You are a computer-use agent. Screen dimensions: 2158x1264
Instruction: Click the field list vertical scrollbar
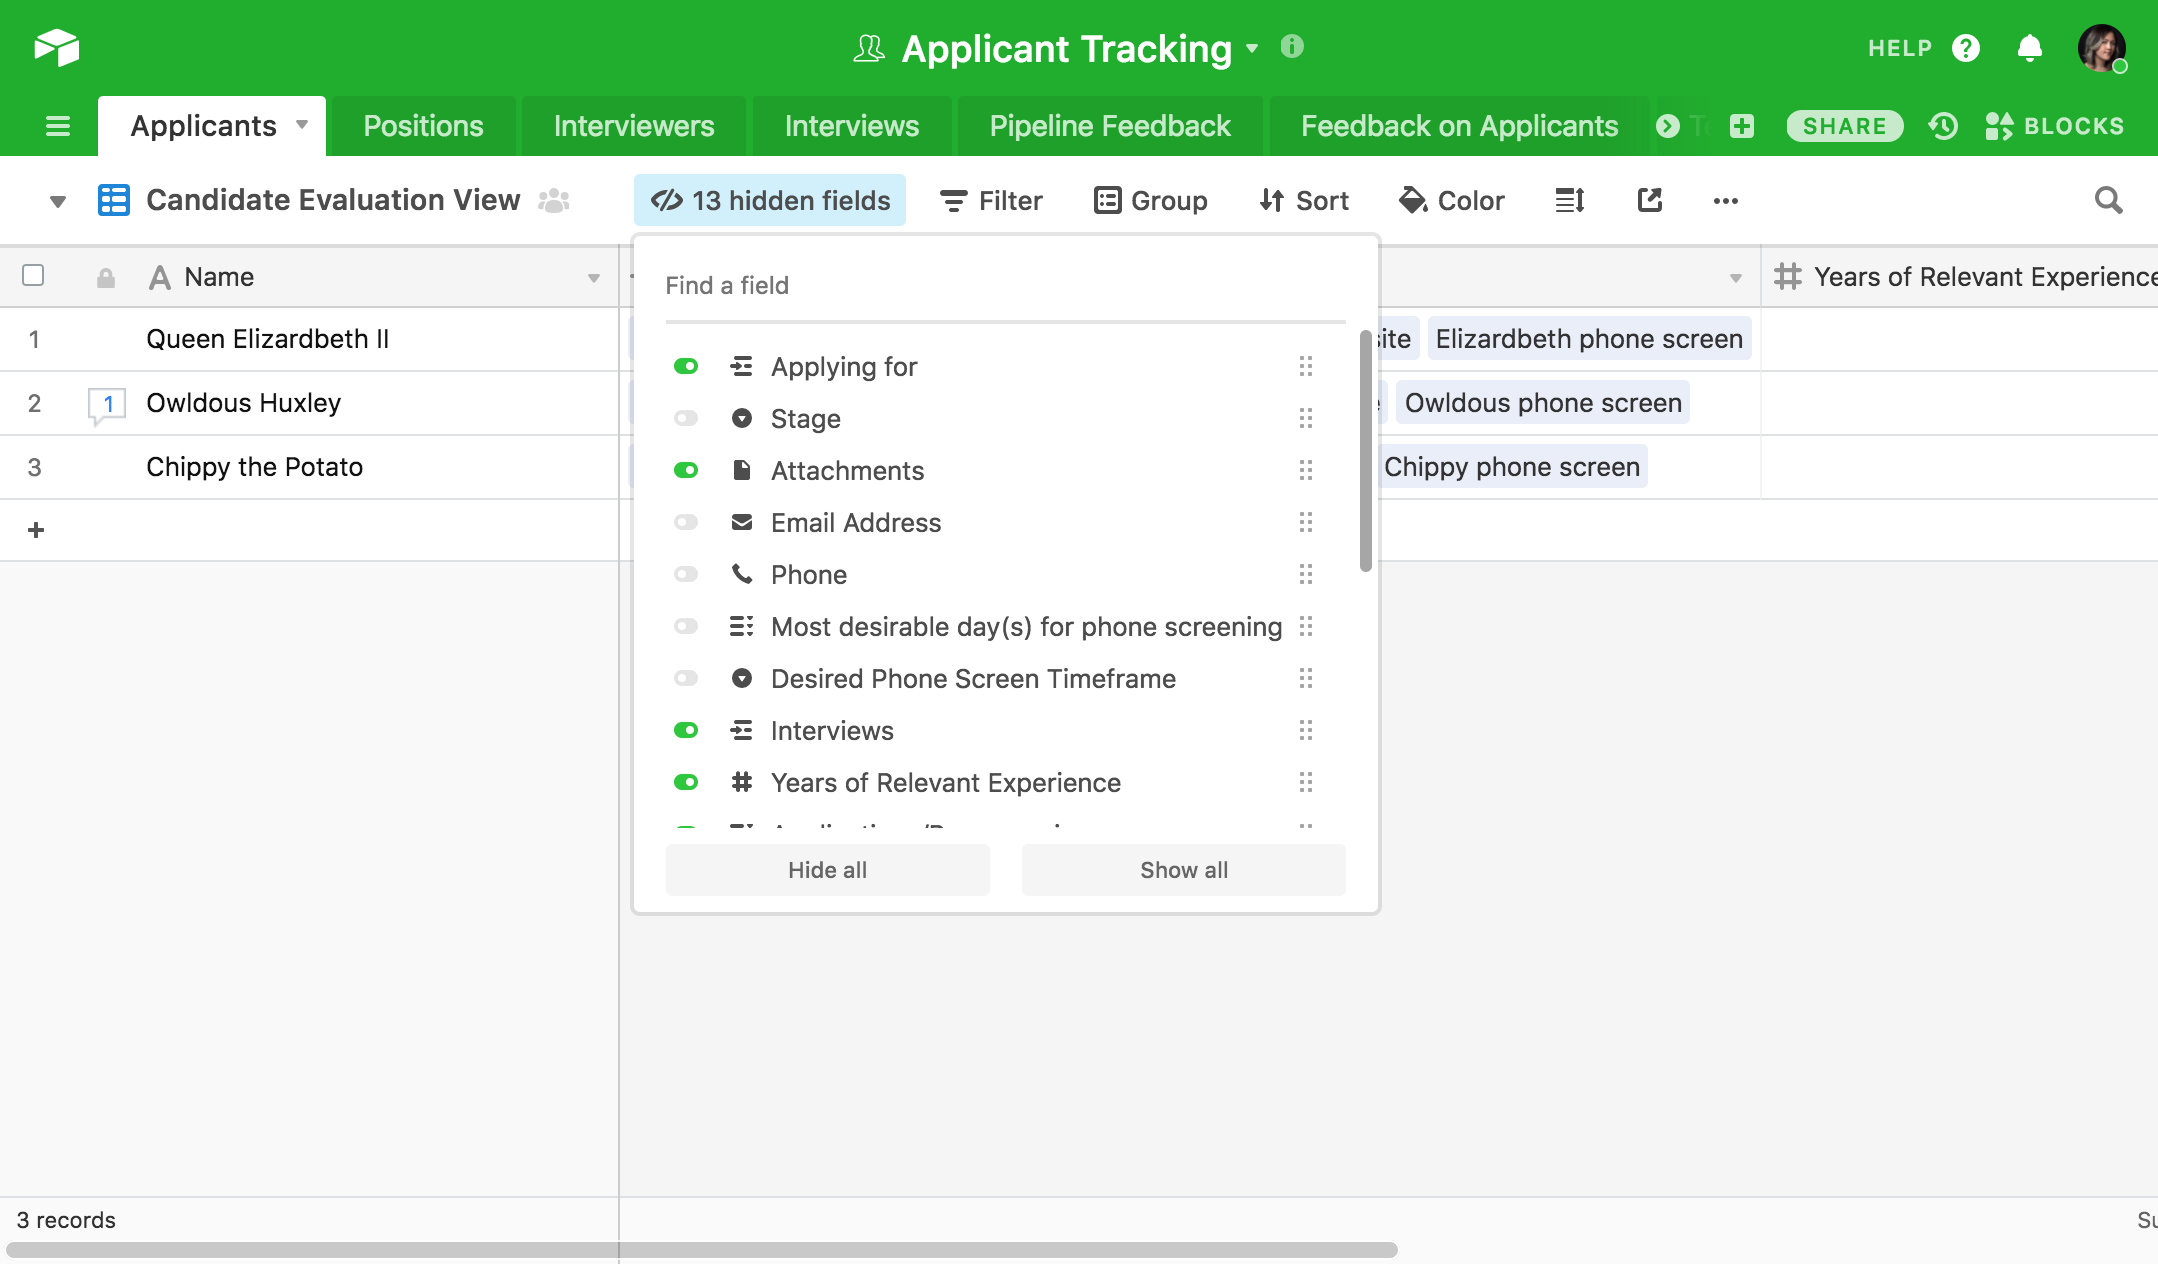tap(1366, 452)
